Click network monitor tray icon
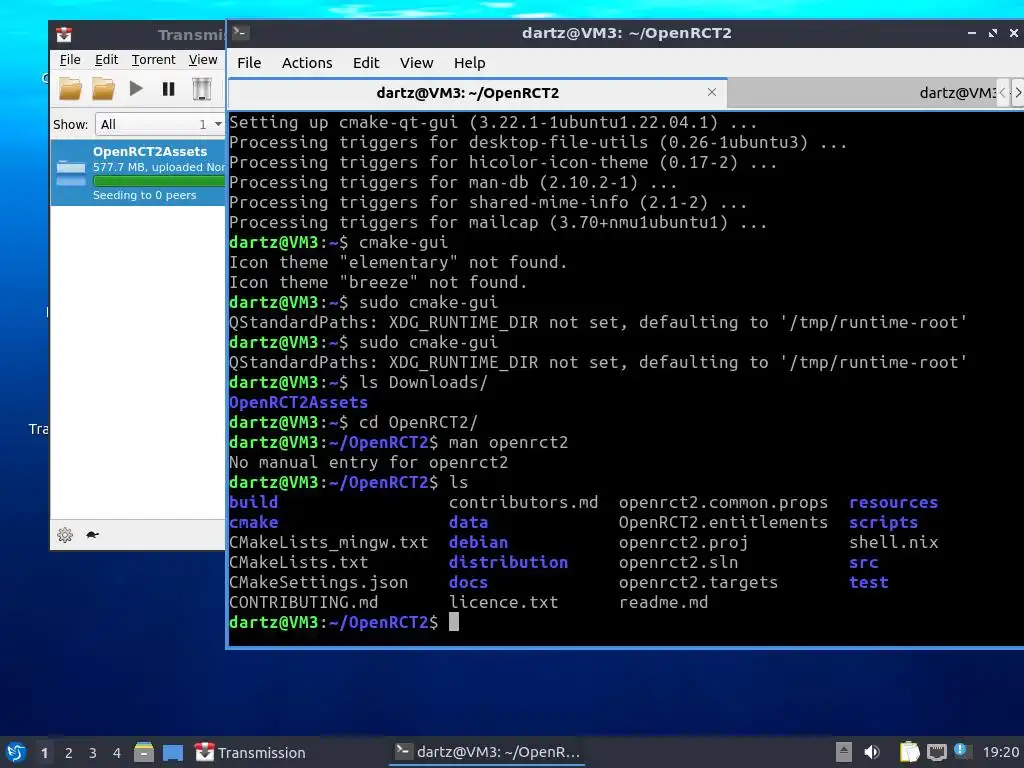Screen dimensions: 1024x768 click(936, 752)
